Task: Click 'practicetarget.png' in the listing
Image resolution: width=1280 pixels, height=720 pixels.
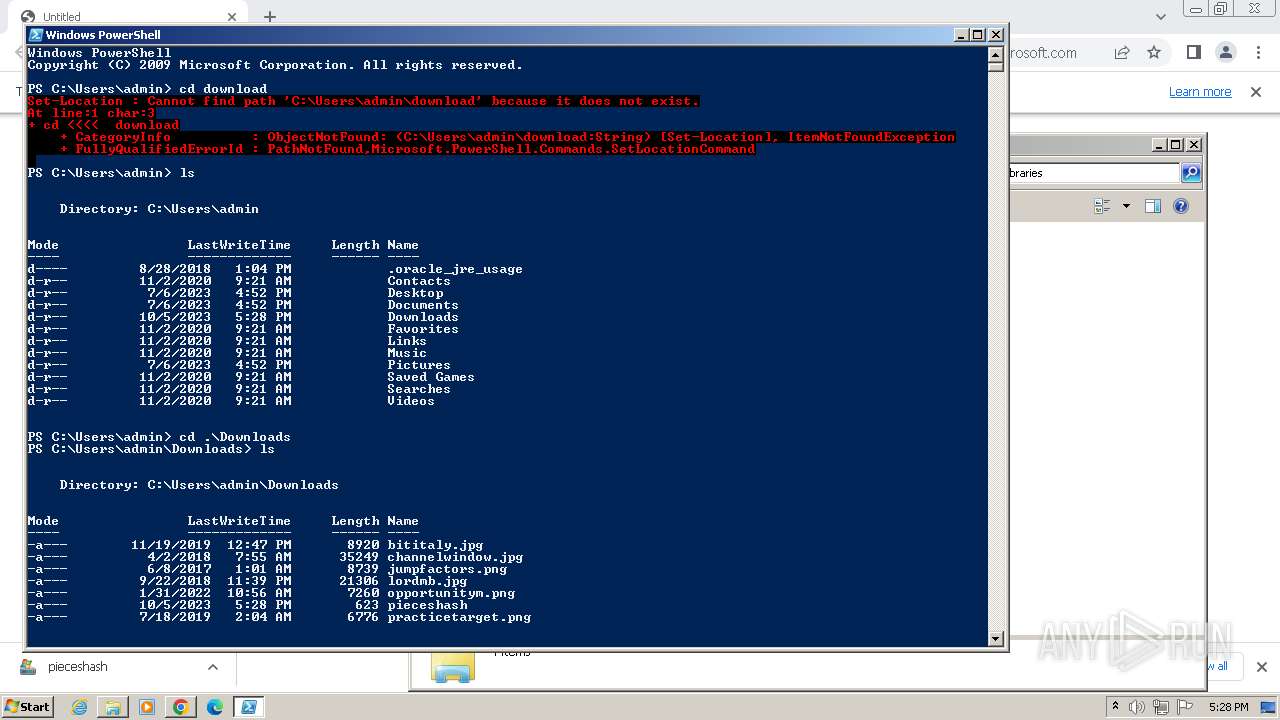Action: 459,617
